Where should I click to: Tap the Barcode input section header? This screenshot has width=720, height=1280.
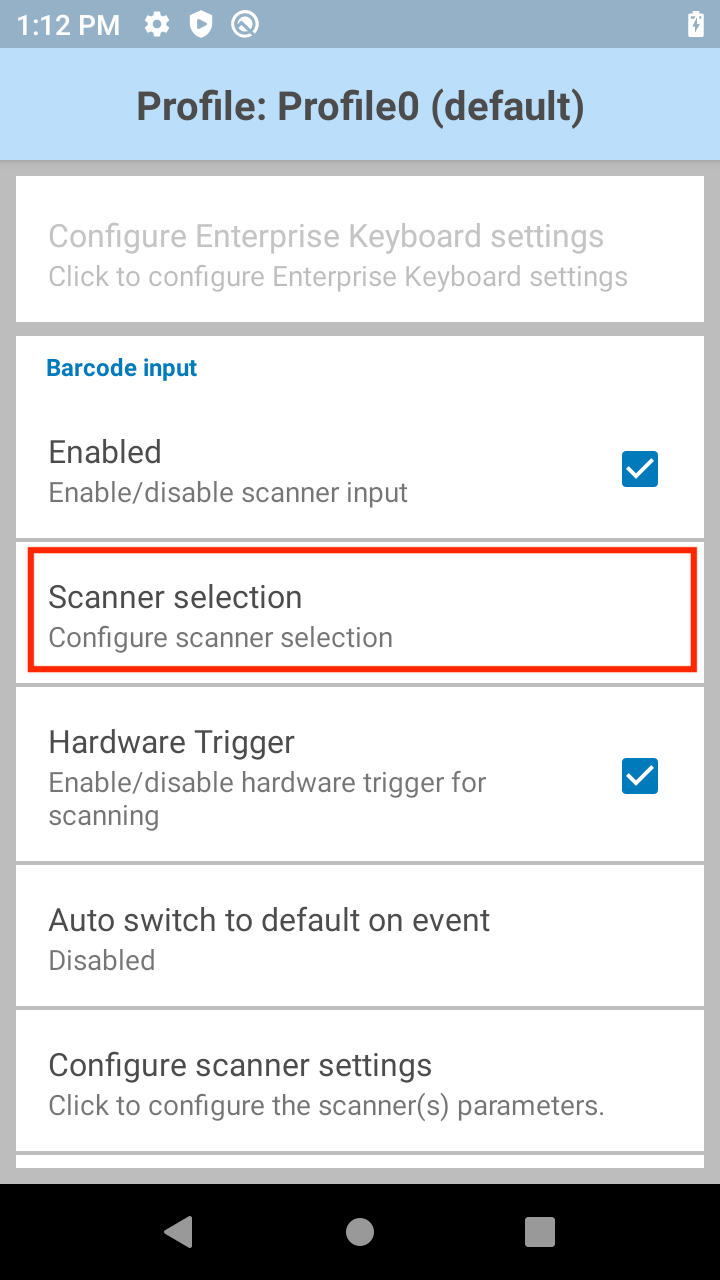click(x=122, y=368)
